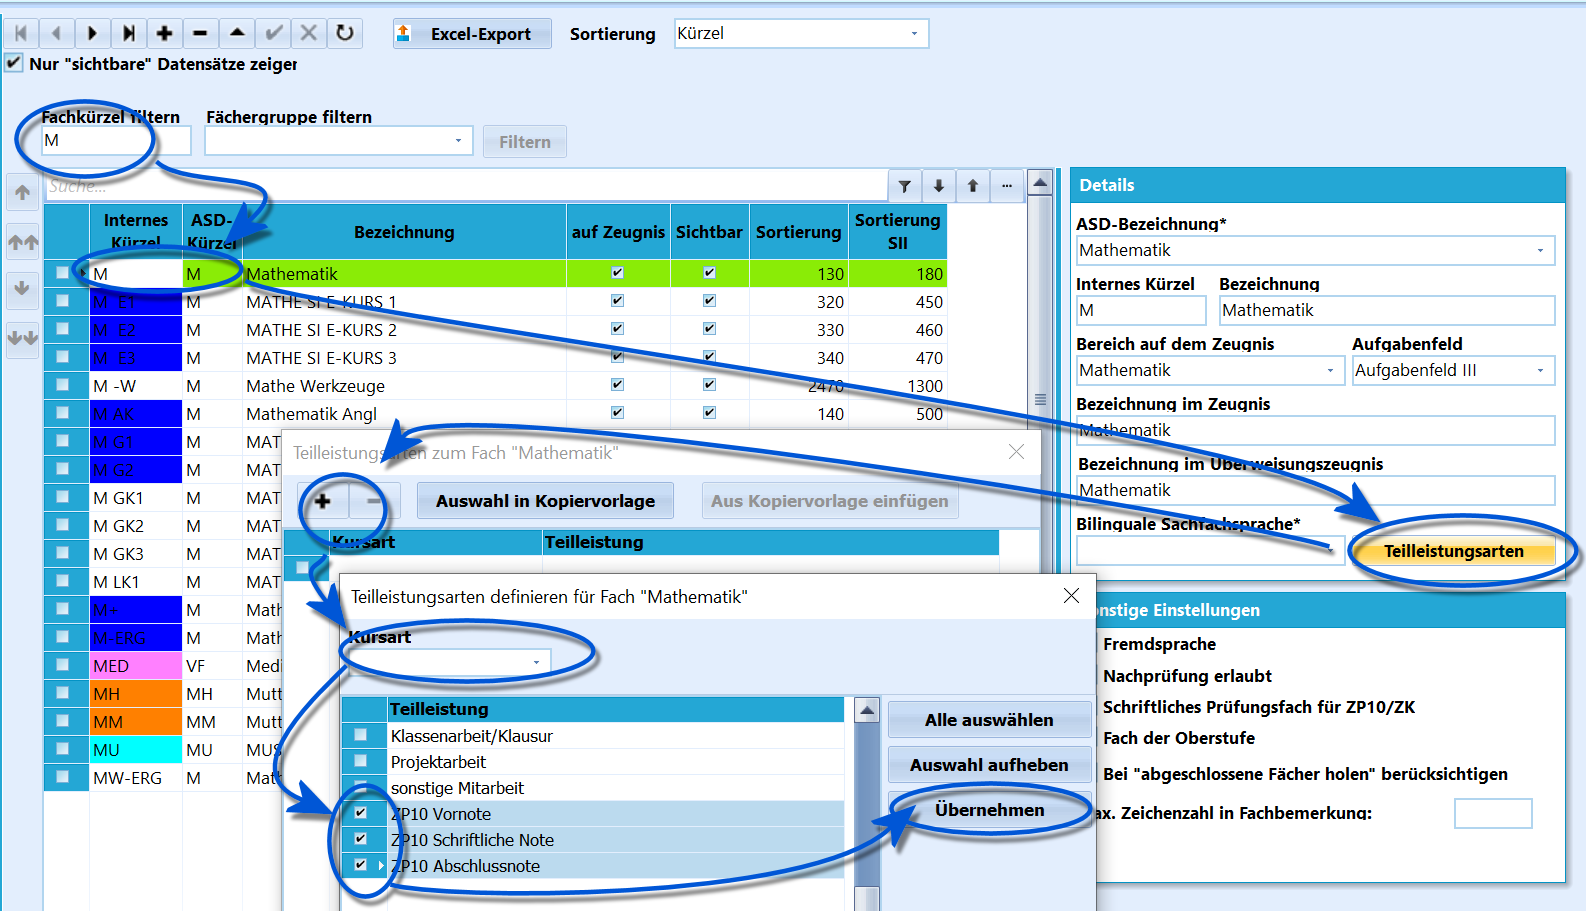1586x911 pixels.
Task: Go to first record navigation icon
Action: [x=20, y=33]
